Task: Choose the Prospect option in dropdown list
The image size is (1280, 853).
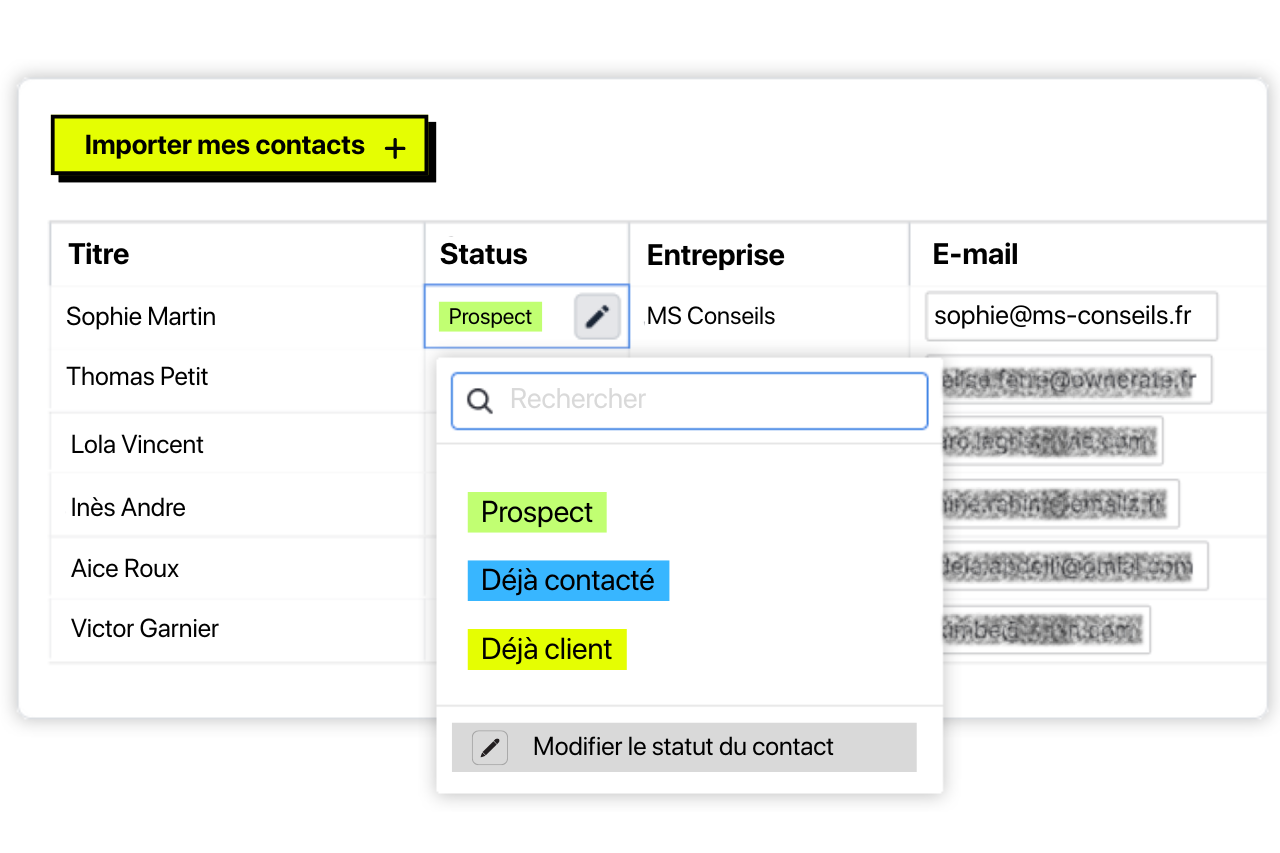Action: (537, 513)
